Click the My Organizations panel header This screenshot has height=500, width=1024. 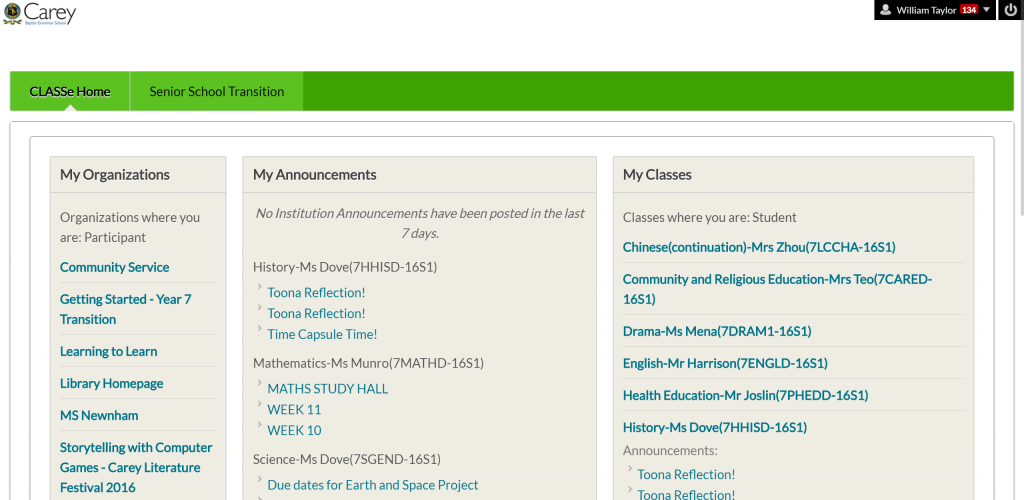tap(138, 175)
